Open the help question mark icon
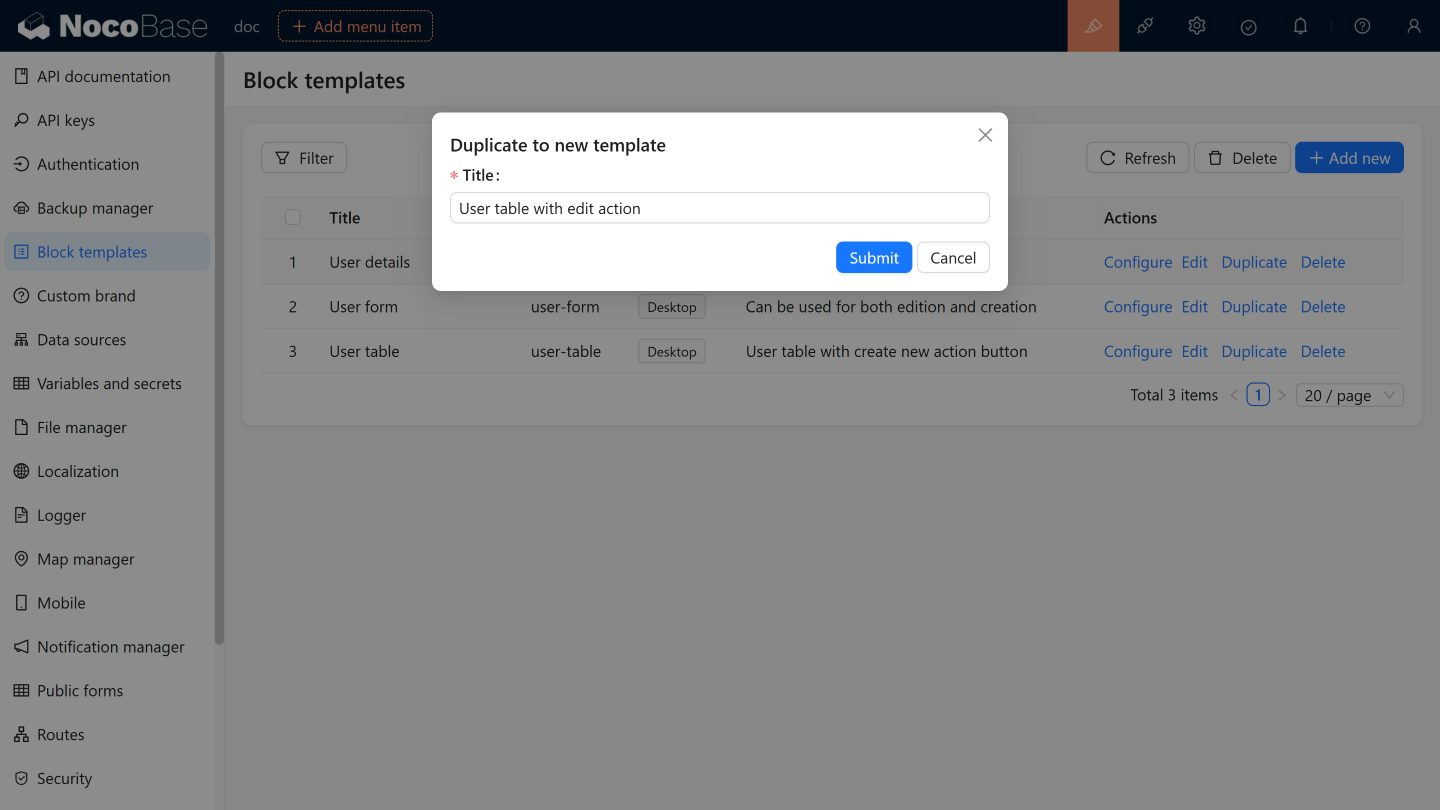This screenshot has width=1440, height=810. (x=1362, y=26)
